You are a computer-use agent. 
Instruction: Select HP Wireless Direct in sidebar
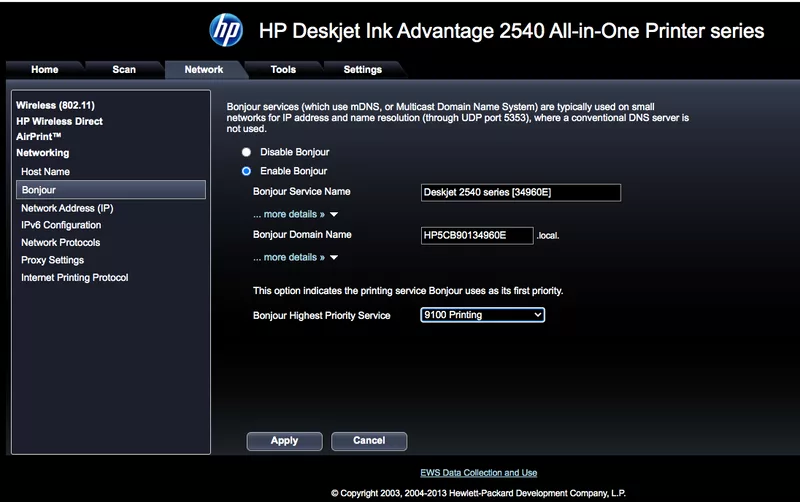pos(59,121)
